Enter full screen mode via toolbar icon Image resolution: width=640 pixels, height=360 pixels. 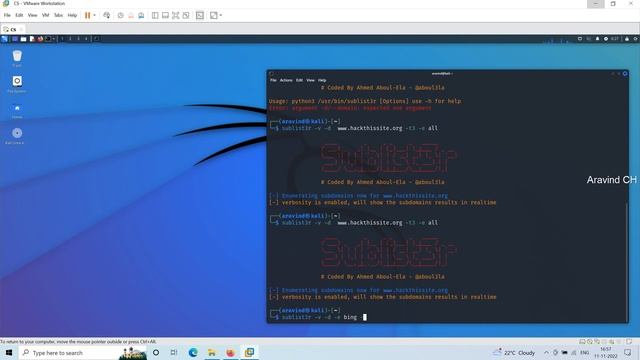tap(176, 16)
